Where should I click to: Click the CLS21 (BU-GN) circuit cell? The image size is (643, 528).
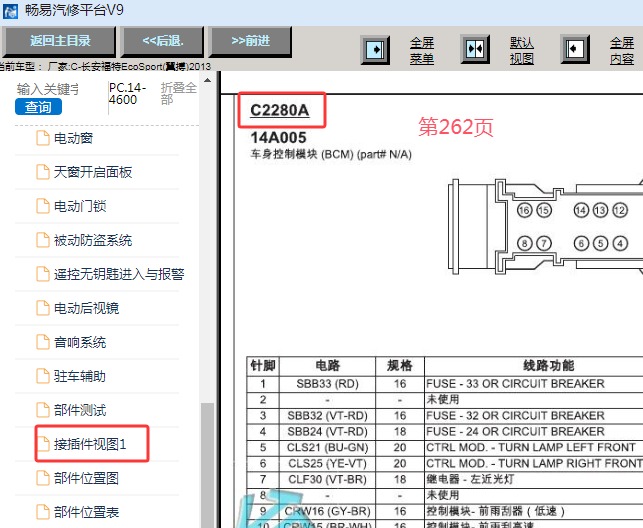click(327, 448)
